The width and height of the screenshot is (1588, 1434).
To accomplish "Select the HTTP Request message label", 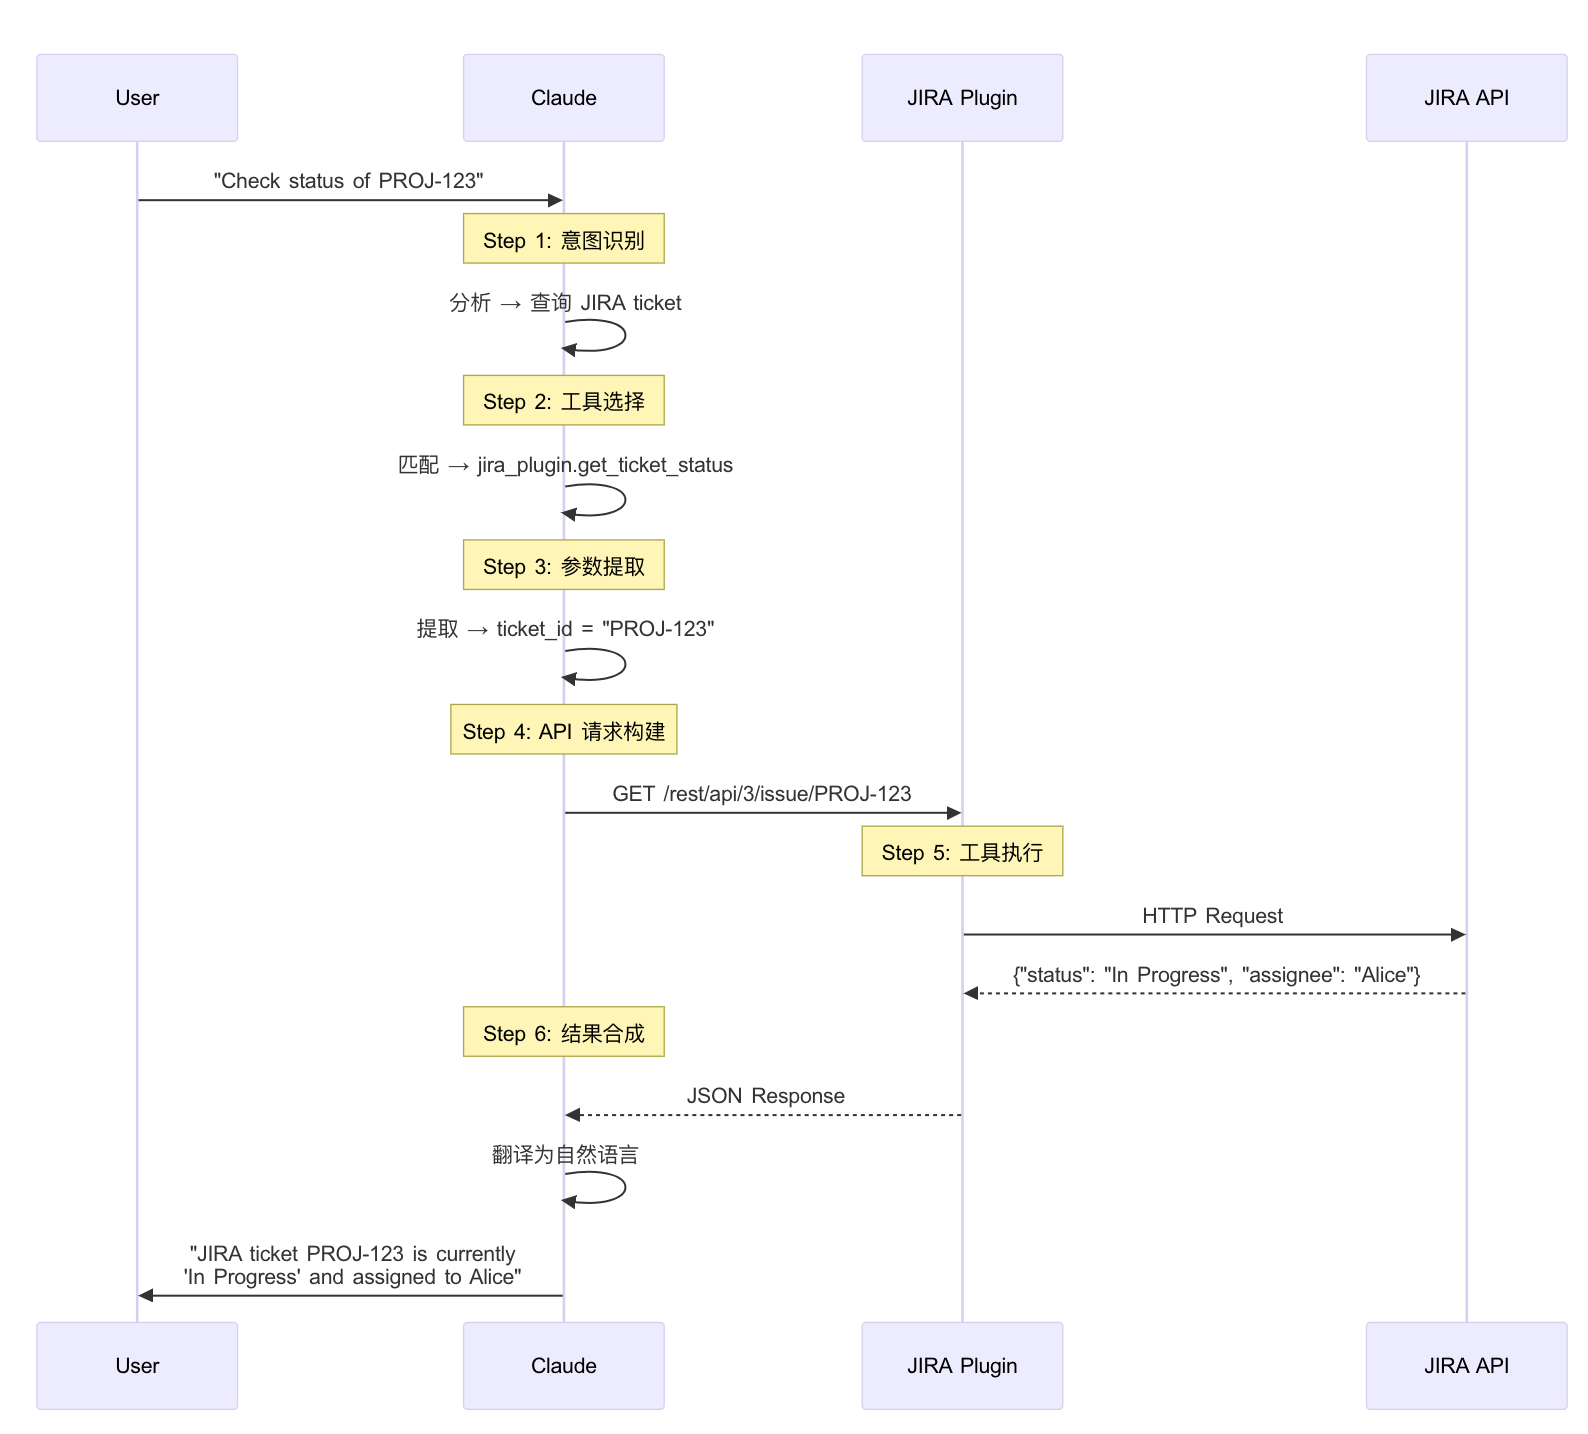I will 1212,916.
